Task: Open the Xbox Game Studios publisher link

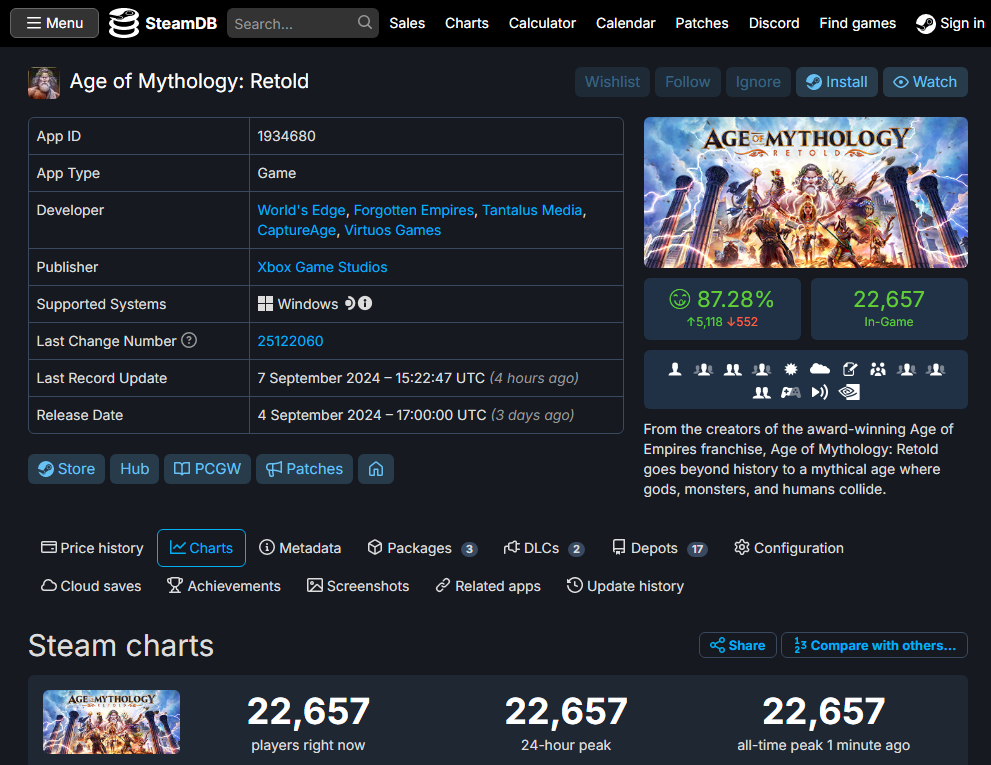Action: tap(321, 267)
